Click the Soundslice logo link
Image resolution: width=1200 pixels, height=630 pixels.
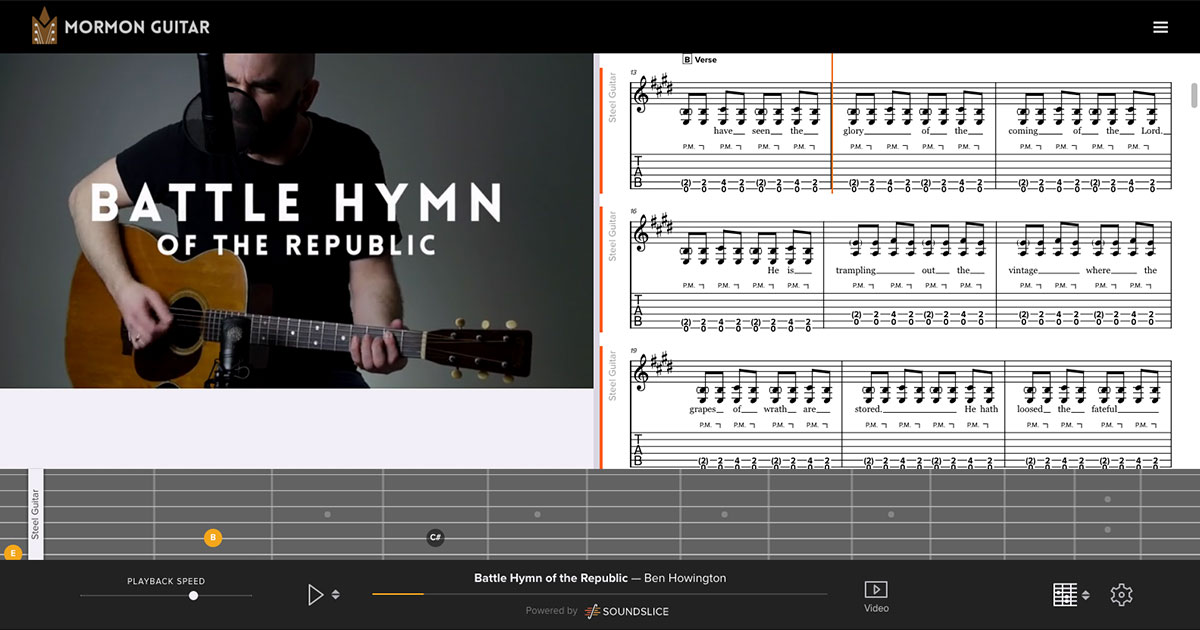click(626, 611)
